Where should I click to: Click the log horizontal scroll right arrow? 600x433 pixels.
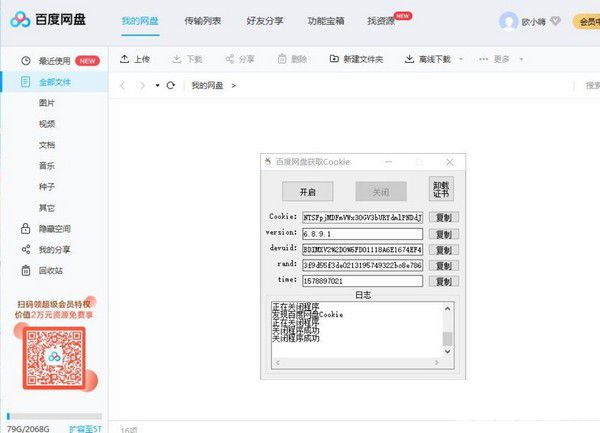click(x=437, y=363)
